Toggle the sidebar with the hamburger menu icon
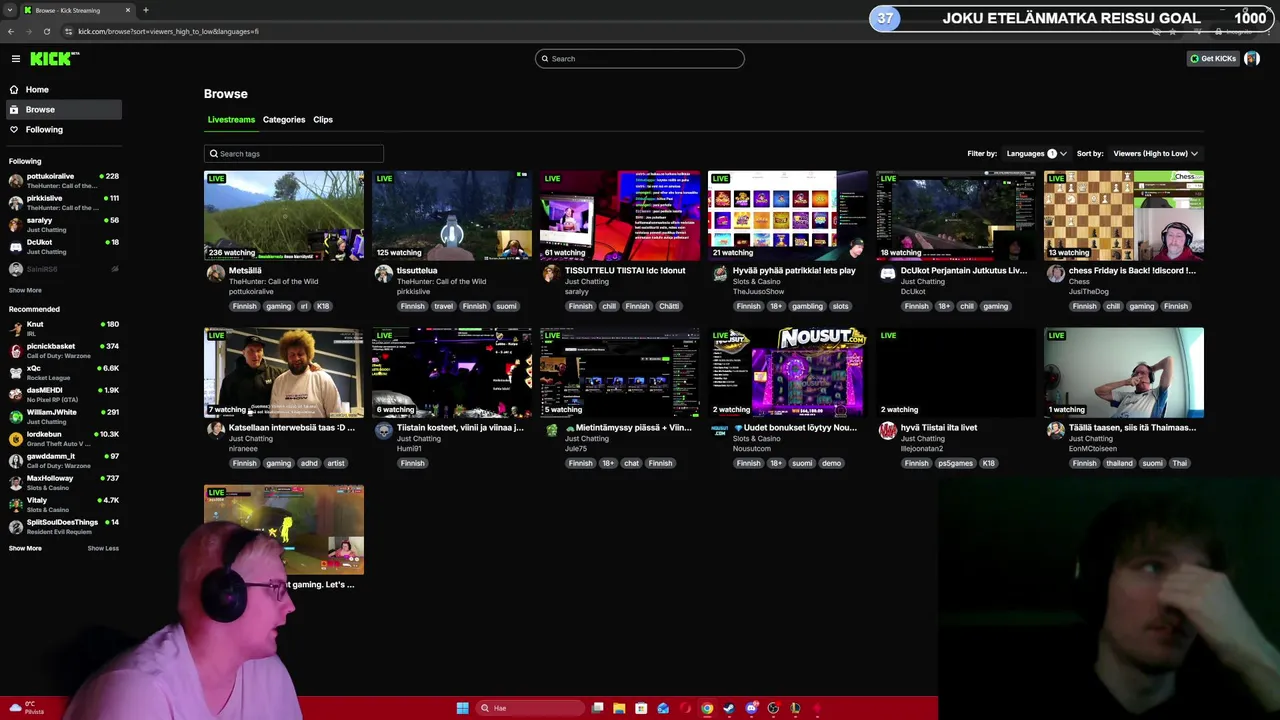The height and width of the screenshot is (720, 1280). point(15,59)
